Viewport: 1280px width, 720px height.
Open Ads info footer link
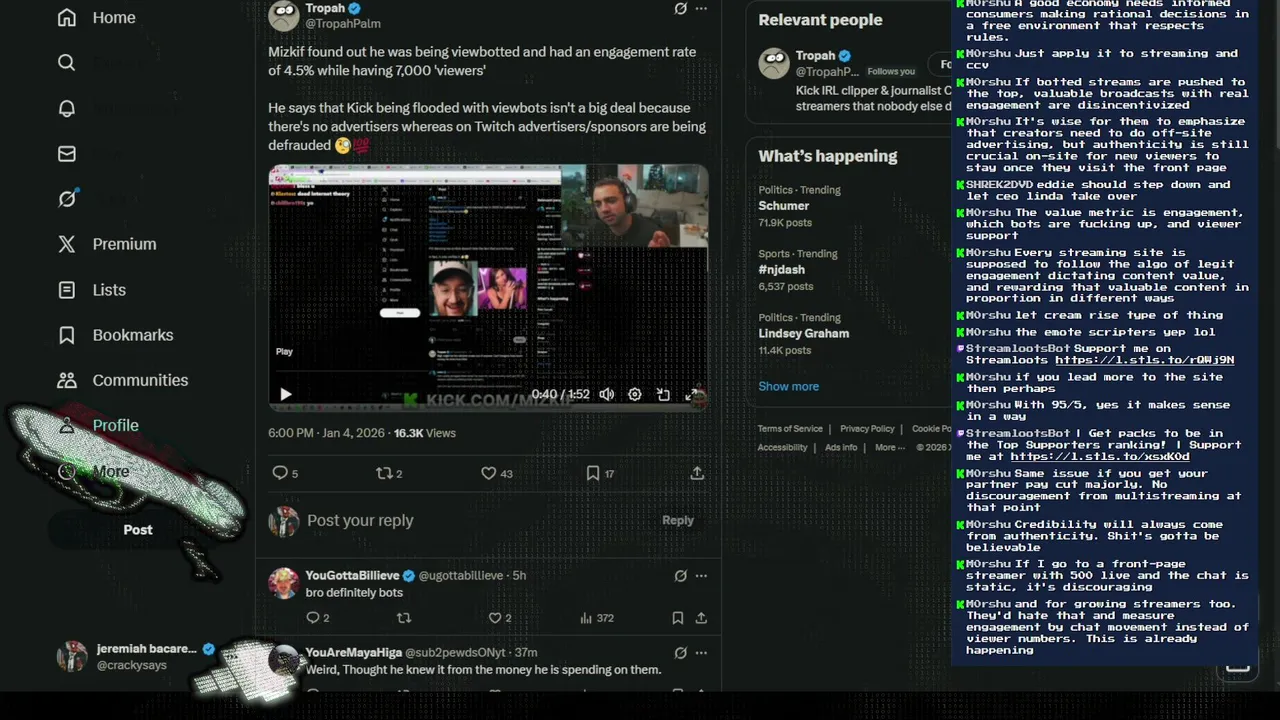841,447
